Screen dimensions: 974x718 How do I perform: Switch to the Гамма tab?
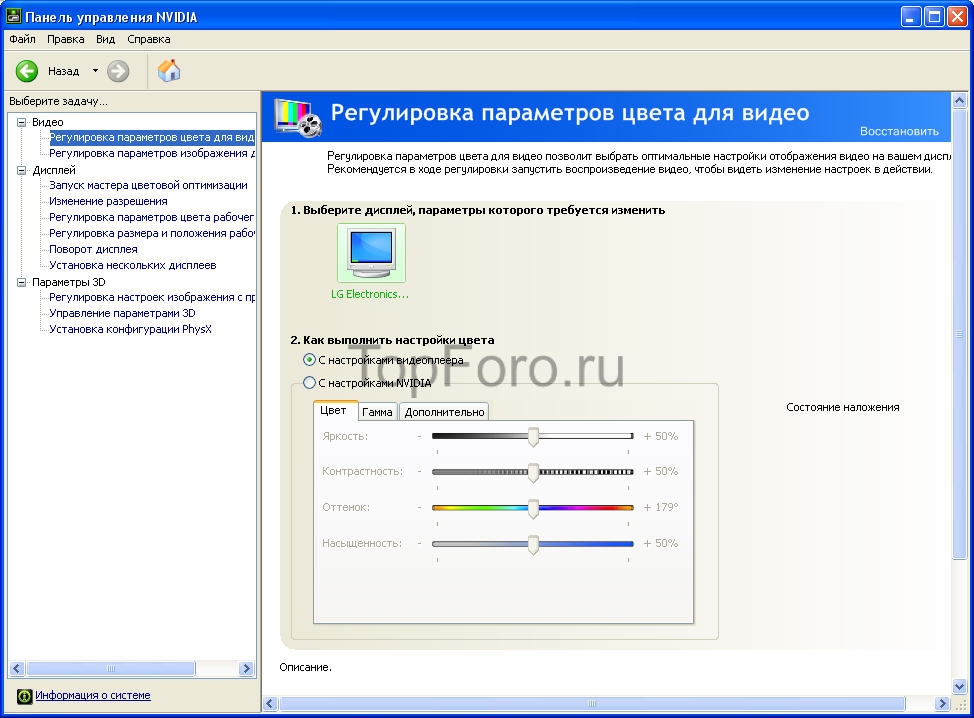click(377, 412)
